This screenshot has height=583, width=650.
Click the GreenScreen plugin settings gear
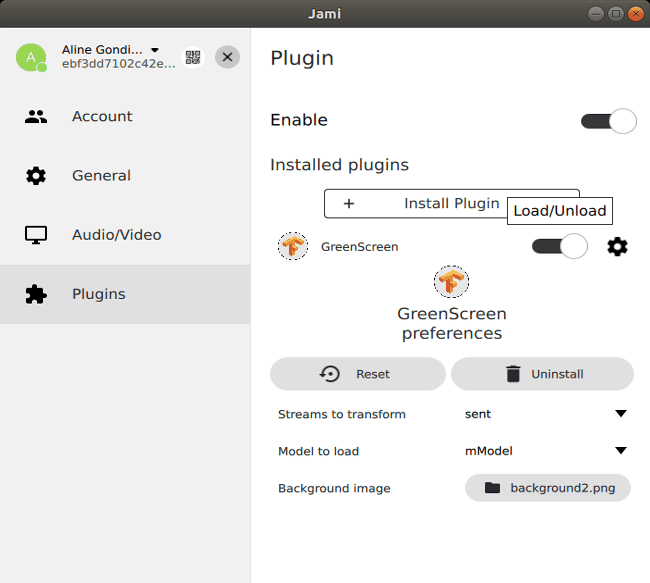(x=617, y=246)
